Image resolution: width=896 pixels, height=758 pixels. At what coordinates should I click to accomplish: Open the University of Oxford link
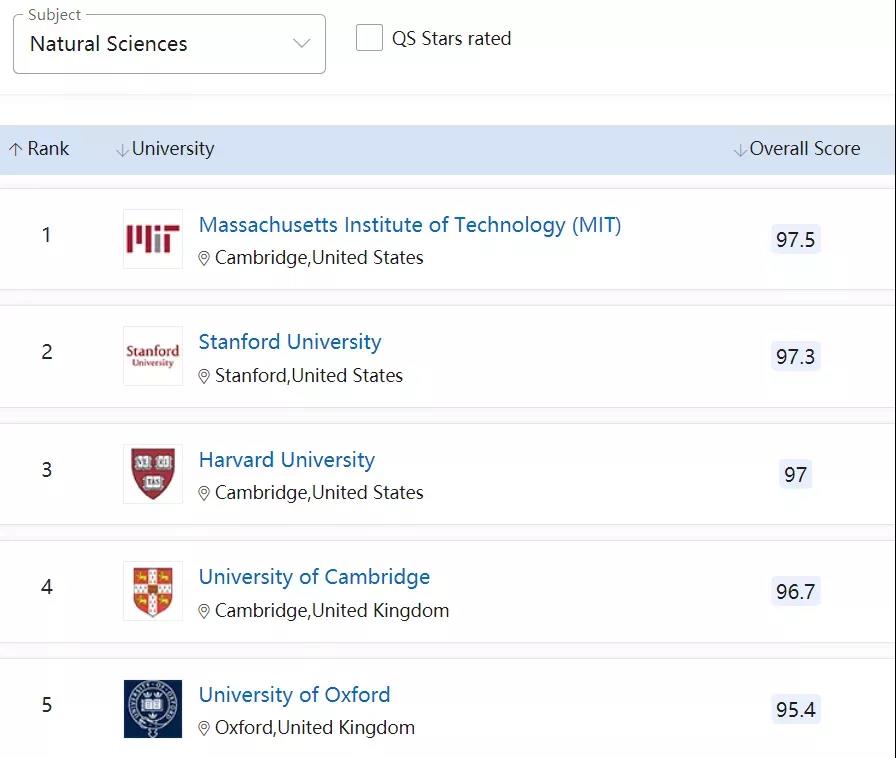tap(294, 695)
